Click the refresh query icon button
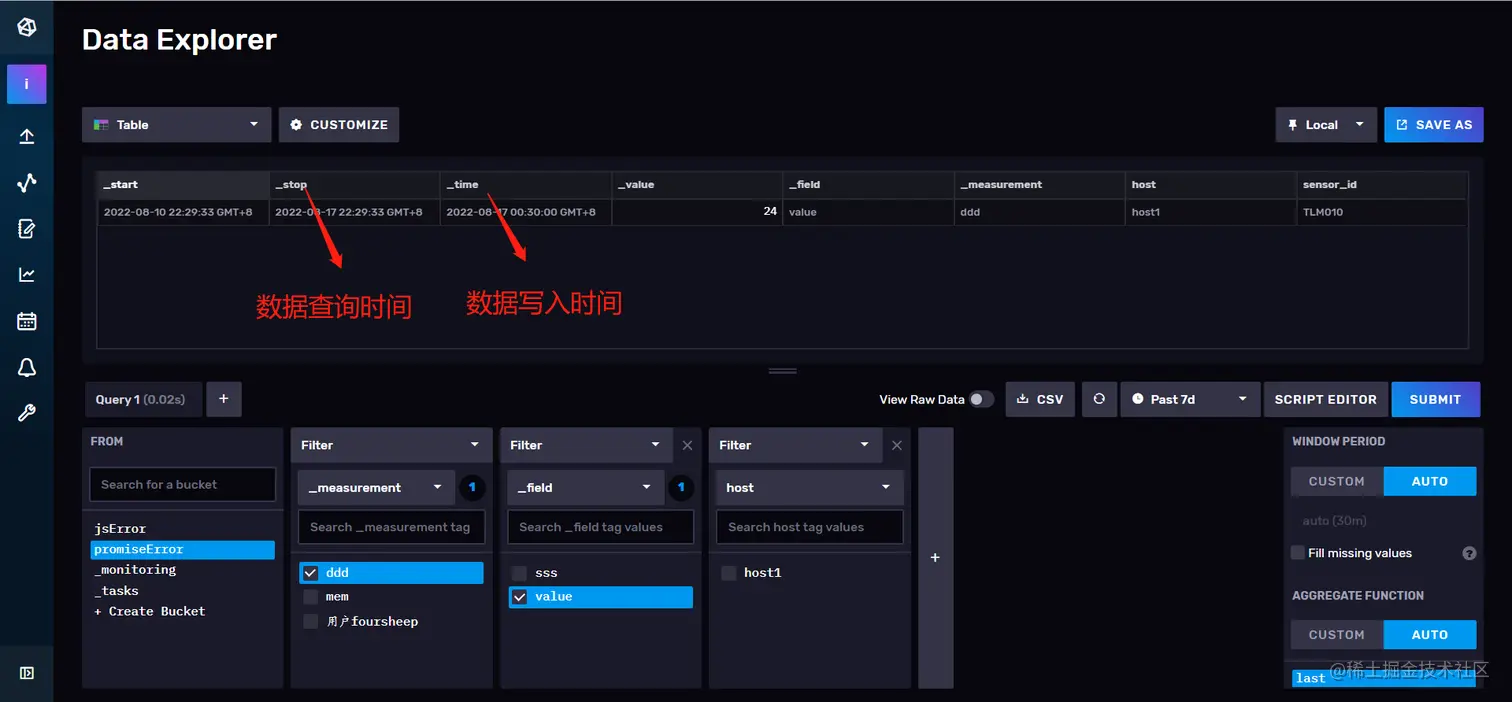Viewport: 1512px width, 702px height. tap(1099, 399)
